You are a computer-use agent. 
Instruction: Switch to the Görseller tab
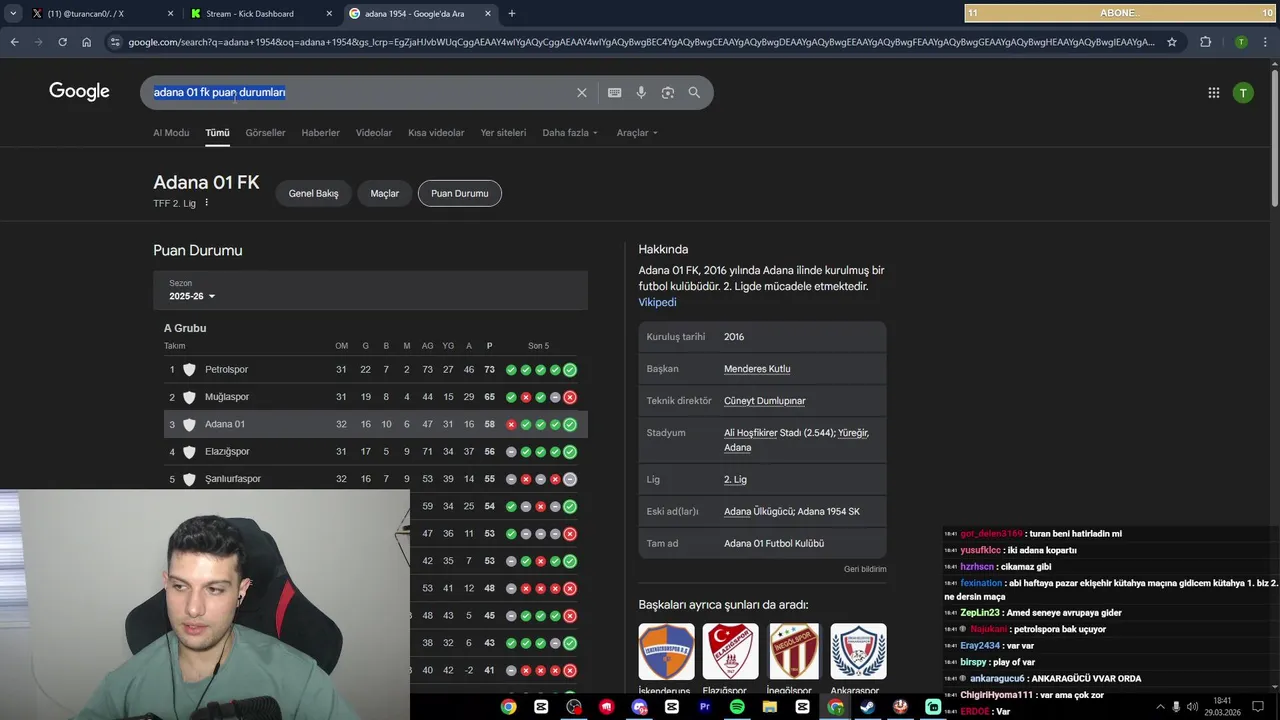(265, 132)
